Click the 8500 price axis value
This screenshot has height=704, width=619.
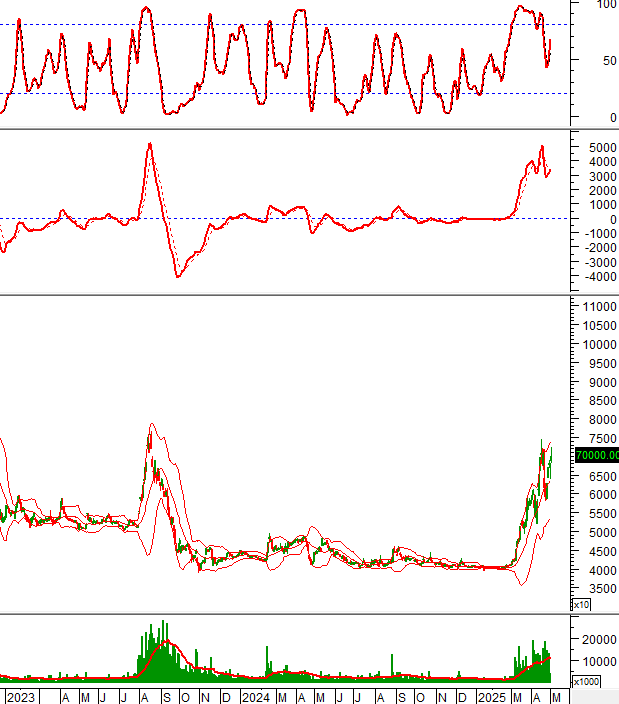(602, 400)
